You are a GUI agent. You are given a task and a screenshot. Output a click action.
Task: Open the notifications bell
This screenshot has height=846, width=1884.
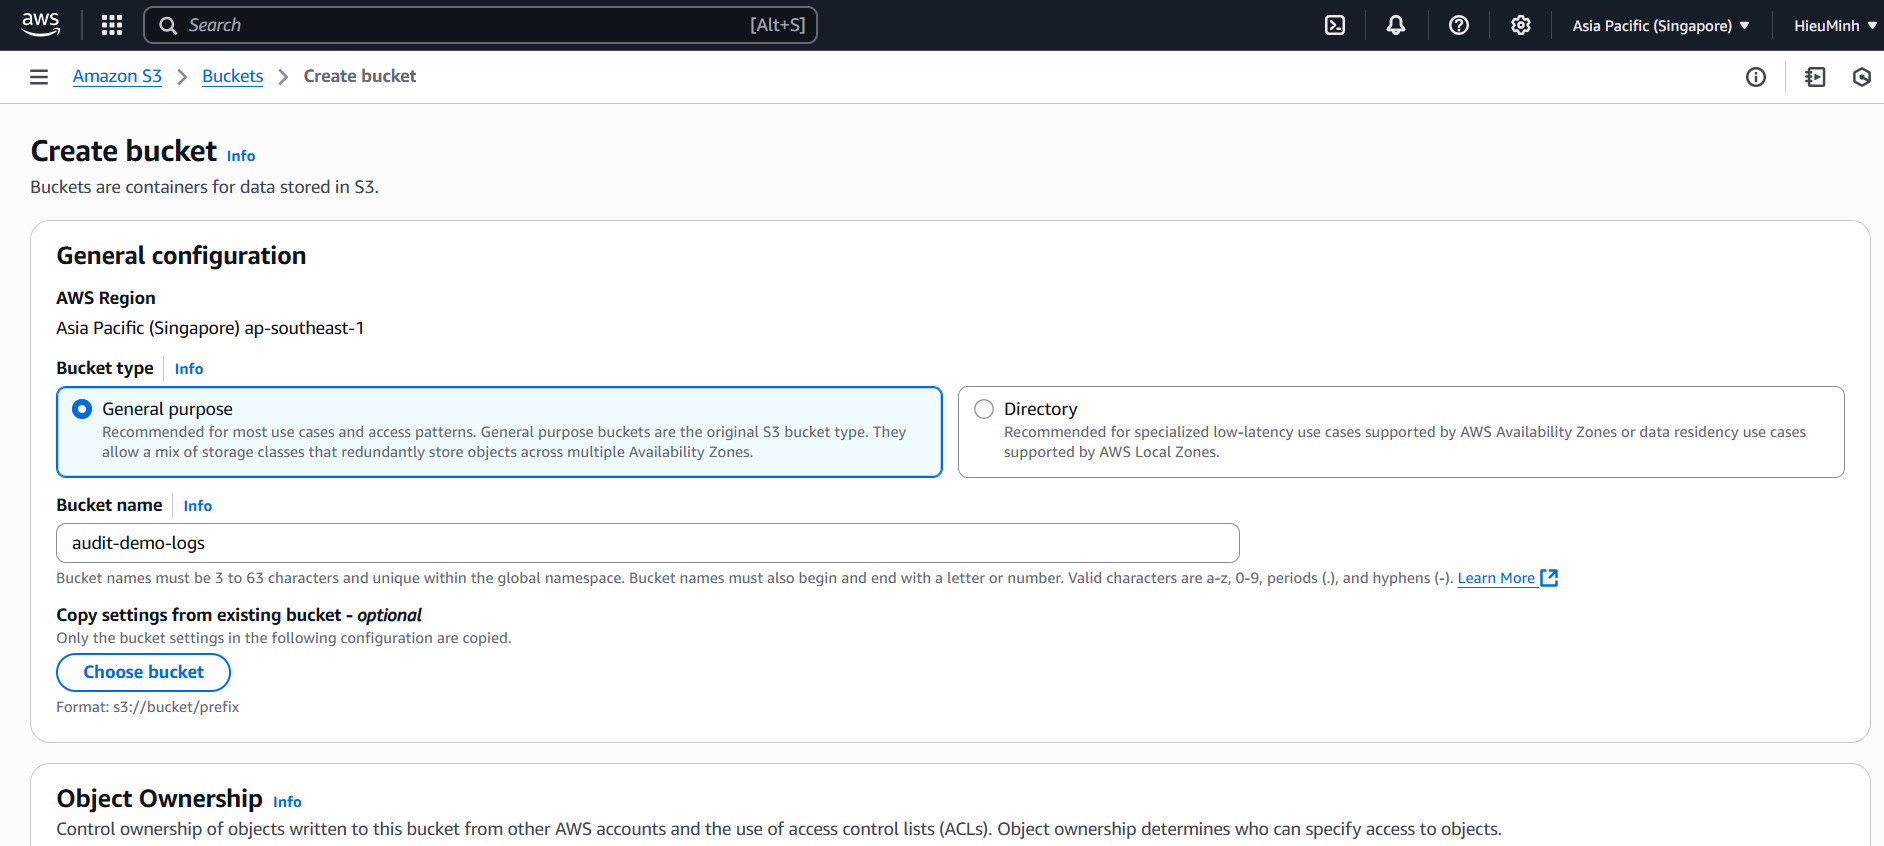pos(1396,25)
